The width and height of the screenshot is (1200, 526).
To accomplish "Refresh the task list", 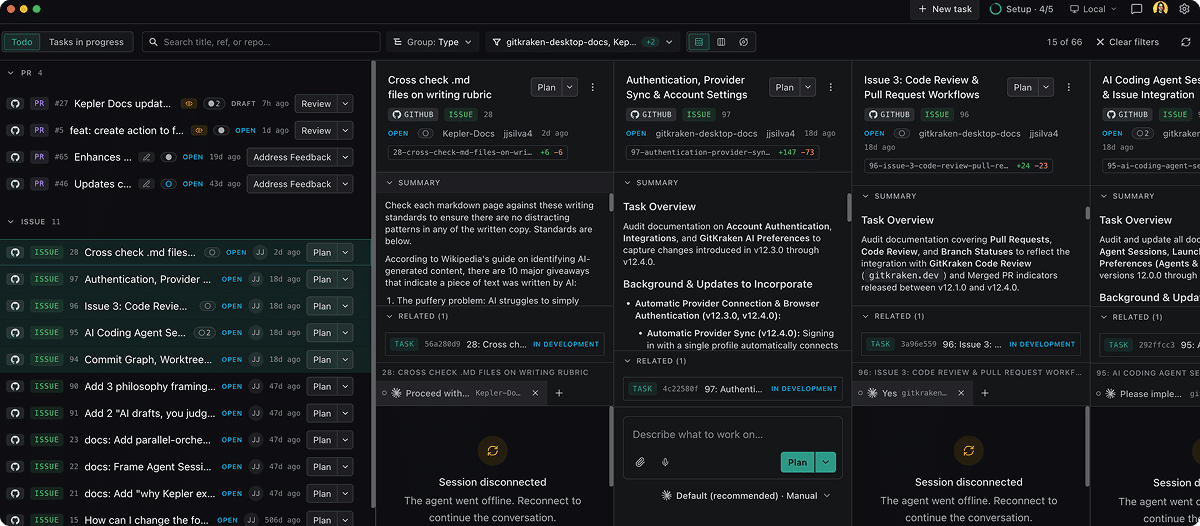I will click(x=1186, y=42).
